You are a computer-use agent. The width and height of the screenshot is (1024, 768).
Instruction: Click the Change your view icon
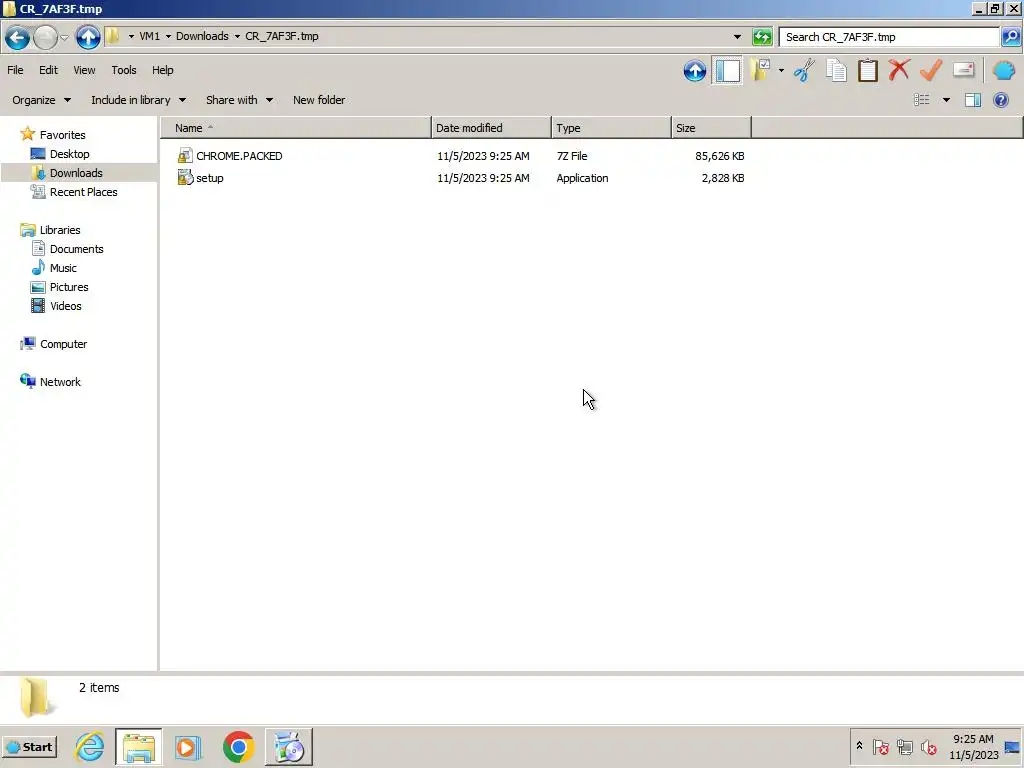921,100
